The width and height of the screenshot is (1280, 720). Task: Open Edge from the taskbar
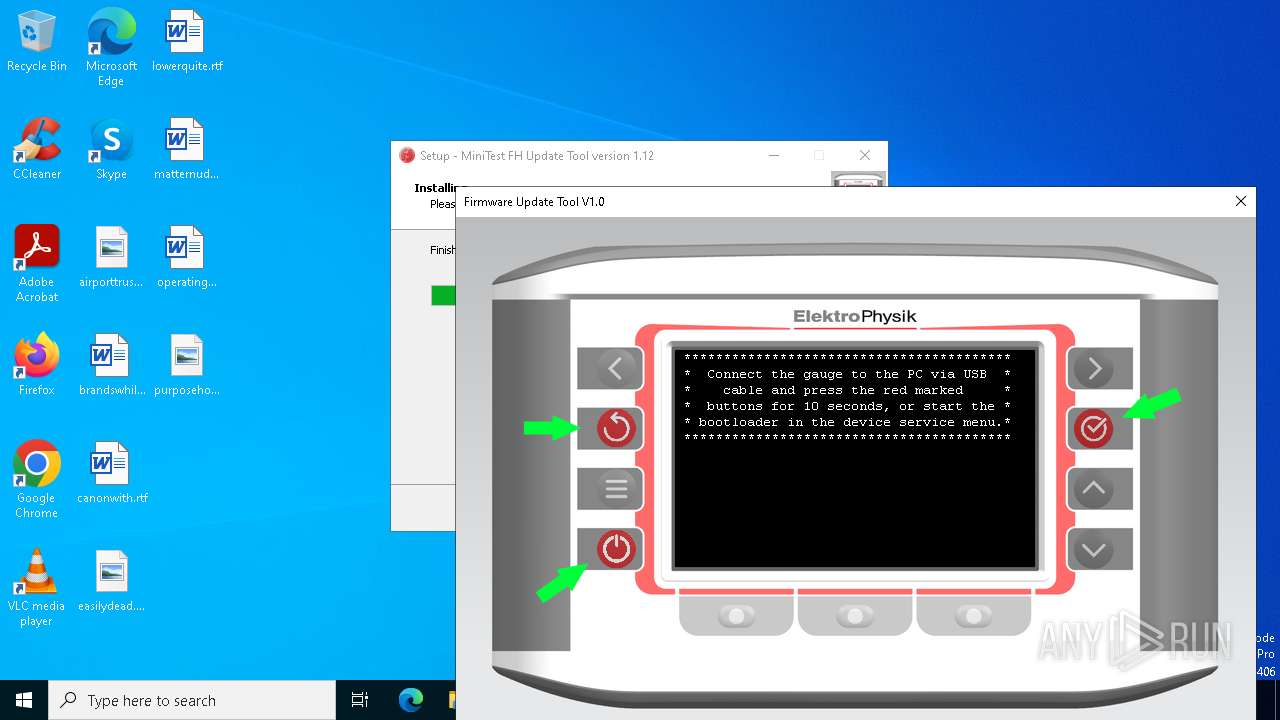tap(410, 700)
